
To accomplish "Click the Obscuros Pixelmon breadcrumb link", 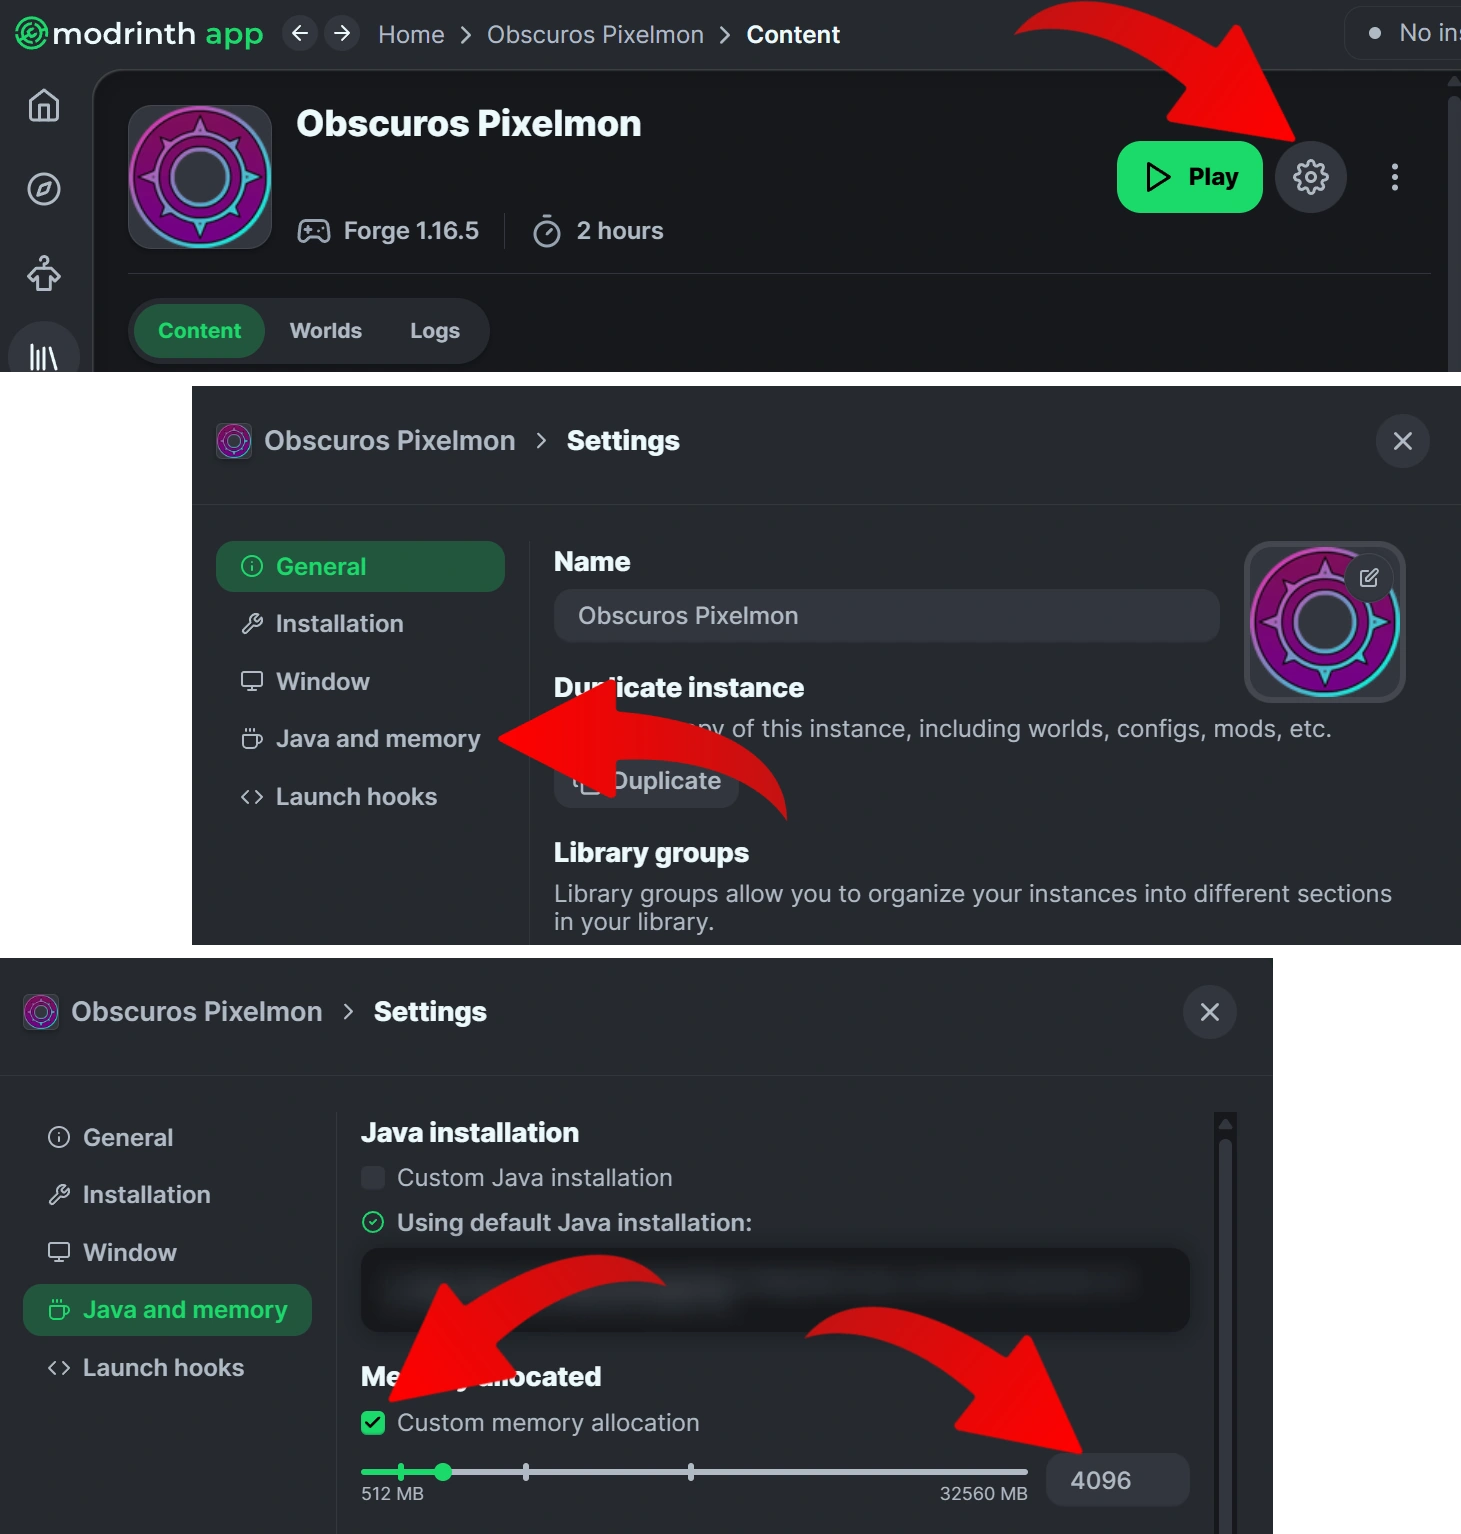I will tap(595, 35).
